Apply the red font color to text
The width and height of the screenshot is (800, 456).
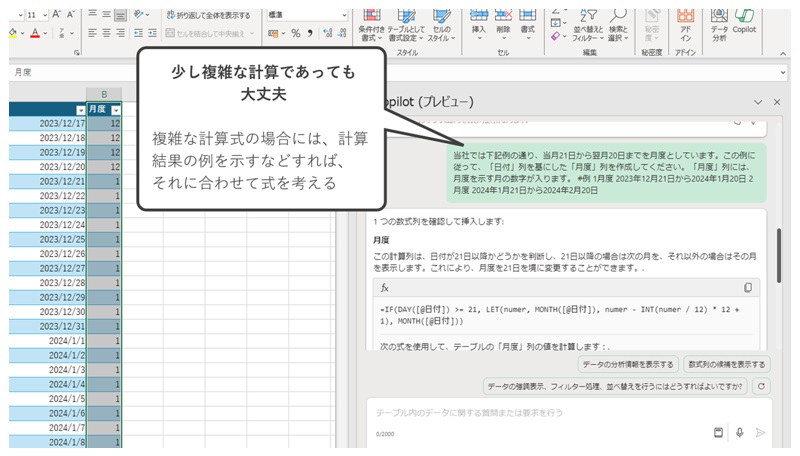[35, 33]
